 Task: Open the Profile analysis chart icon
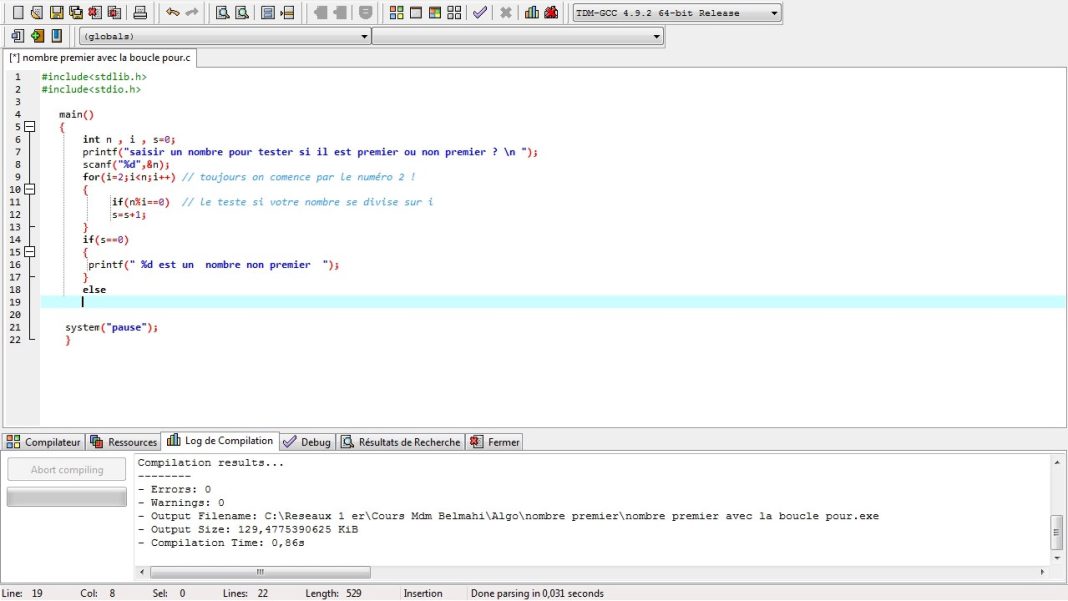531,13
